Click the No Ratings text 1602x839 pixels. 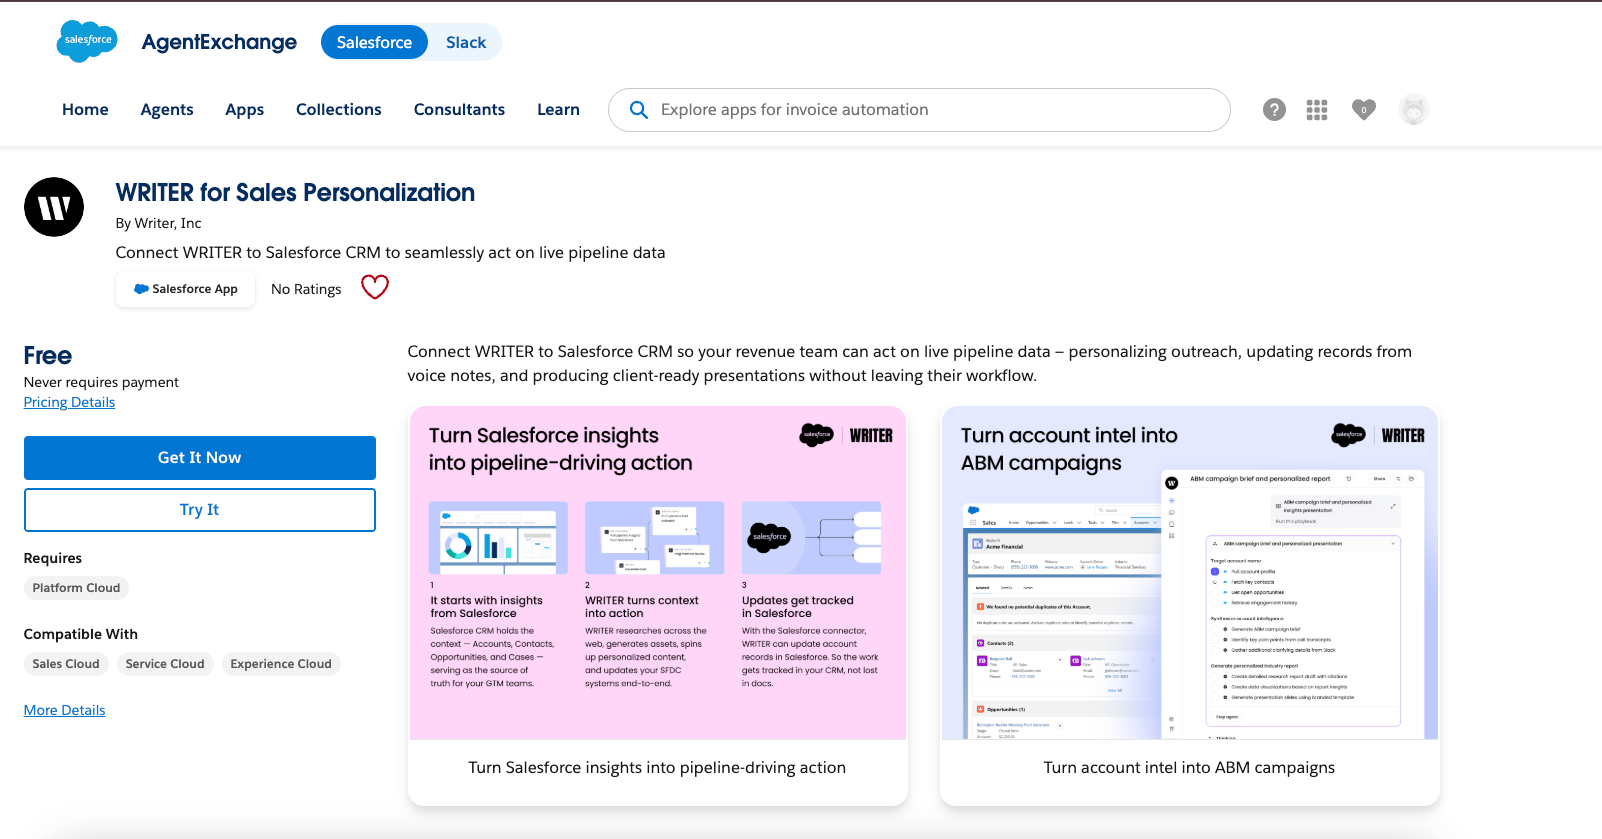(x=306, y=289)
